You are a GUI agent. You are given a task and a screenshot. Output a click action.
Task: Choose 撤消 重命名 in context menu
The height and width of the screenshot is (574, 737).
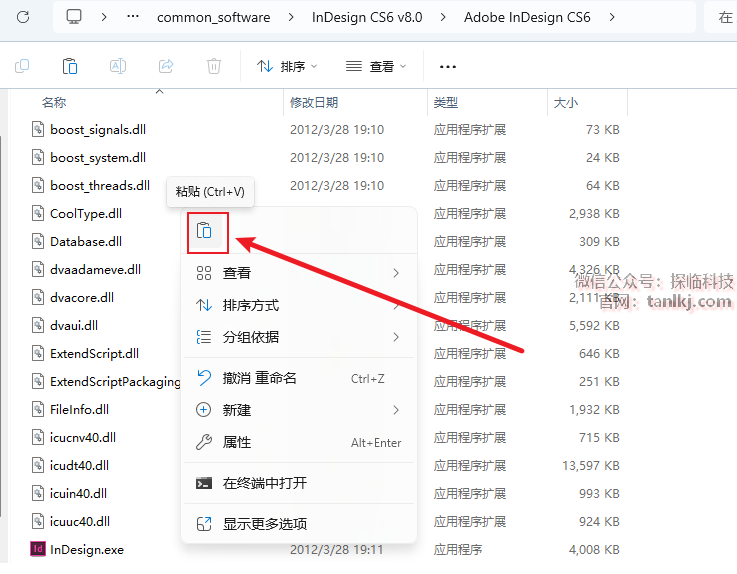click(298, 378)
